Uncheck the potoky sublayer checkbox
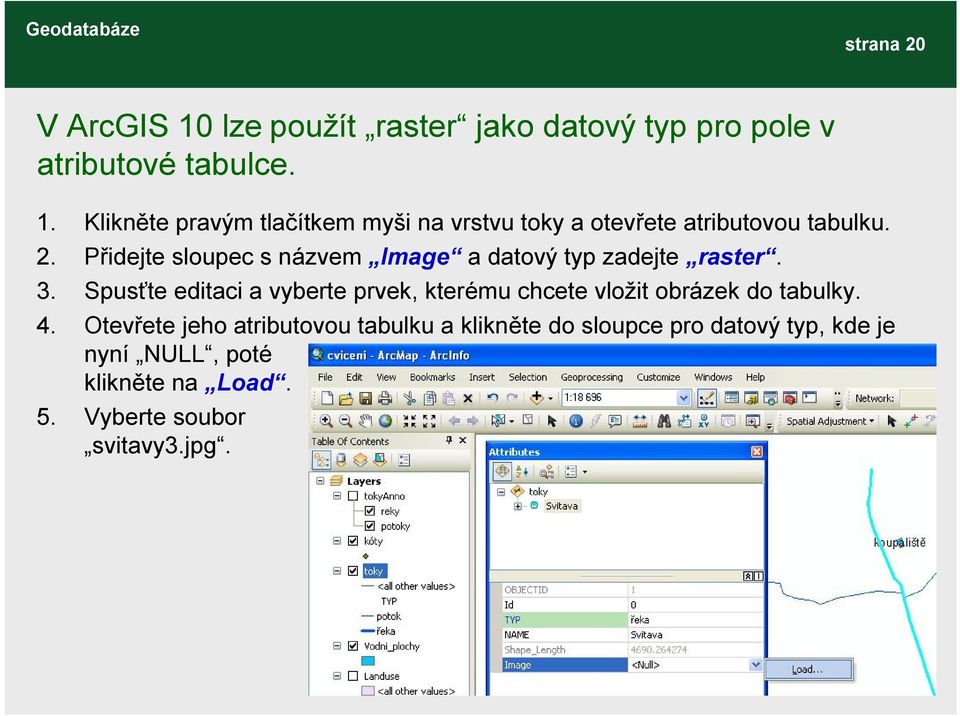 pos(370,526)
